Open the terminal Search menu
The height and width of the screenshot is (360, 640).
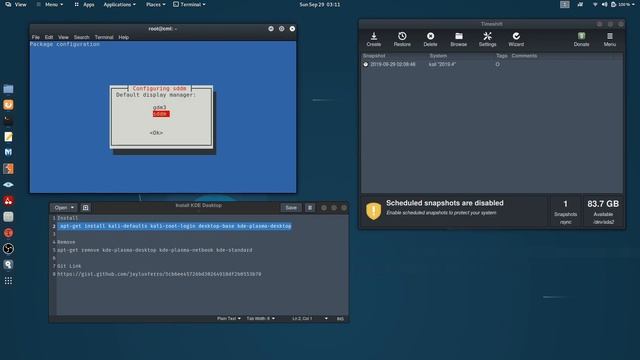pyautogui.click(x=82, y=37)
